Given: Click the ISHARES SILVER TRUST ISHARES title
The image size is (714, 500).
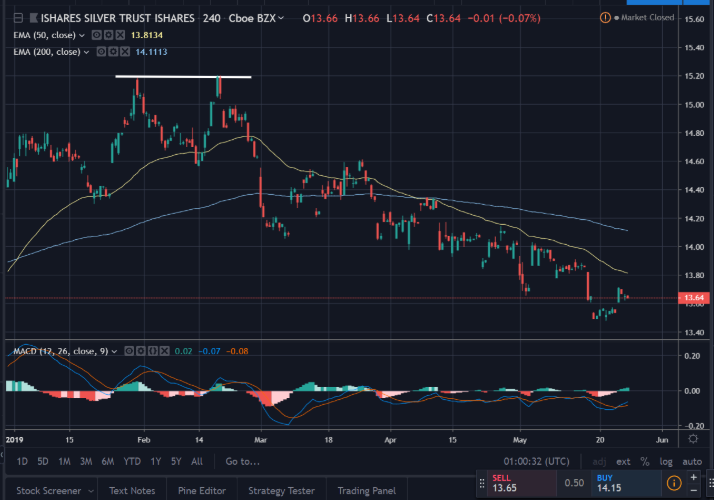Looking at the screenshot, I should (117, 18).
